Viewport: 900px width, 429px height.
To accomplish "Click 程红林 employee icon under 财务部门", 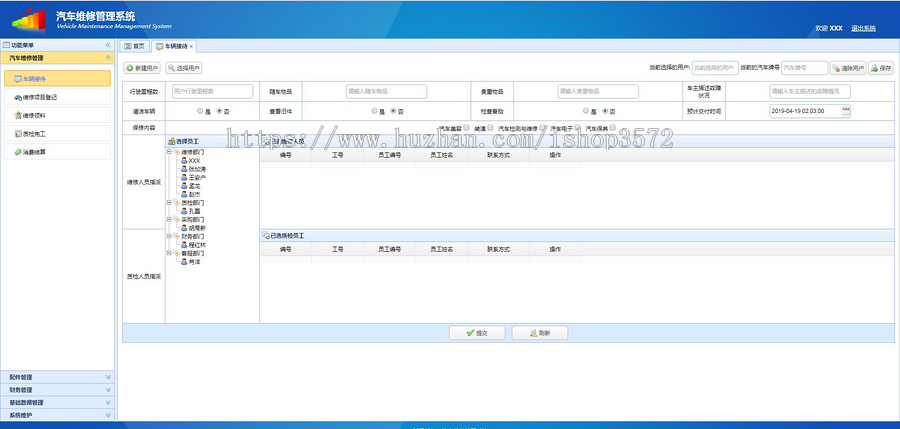I will 184,245.
